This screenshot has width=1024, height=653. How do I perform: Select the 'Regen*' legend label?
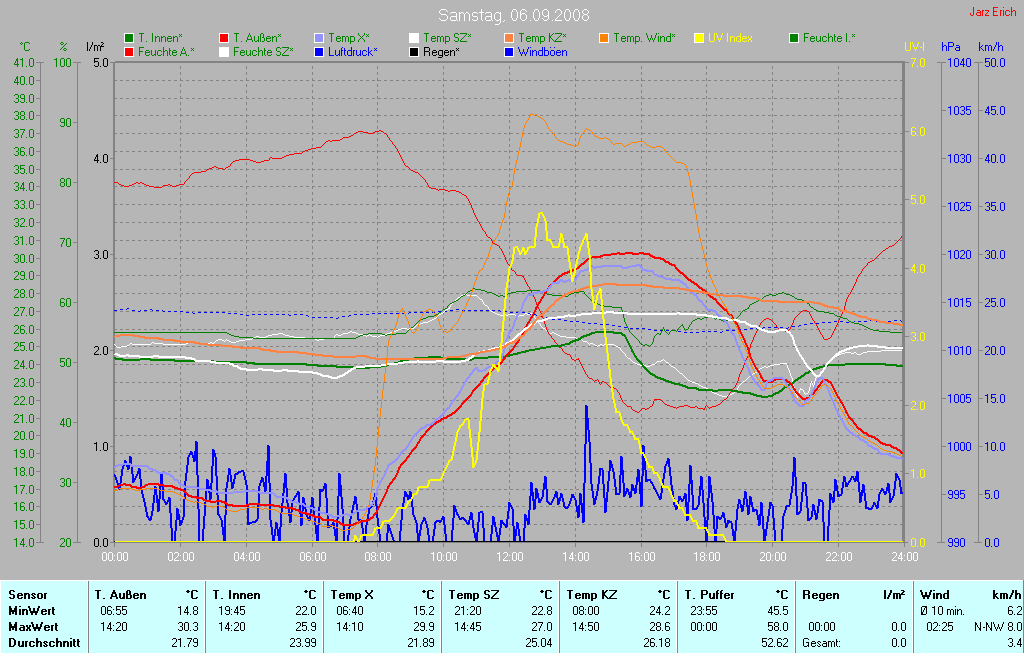(441, 52)
